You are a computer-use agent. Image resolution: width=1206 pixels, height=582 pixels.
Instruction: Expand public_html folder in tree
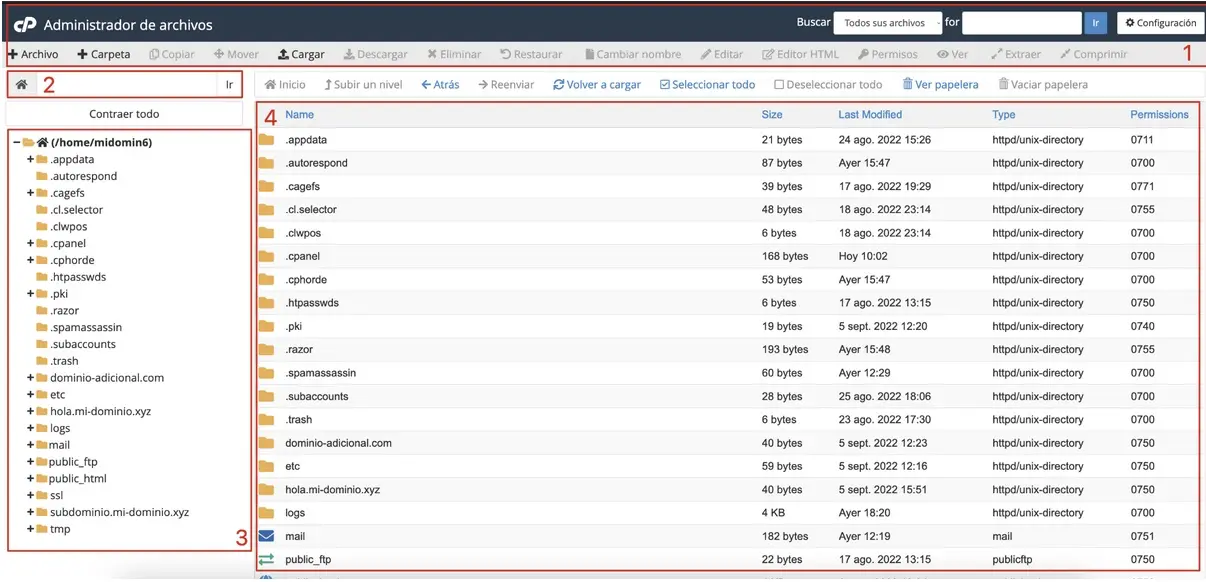point(30,479)
